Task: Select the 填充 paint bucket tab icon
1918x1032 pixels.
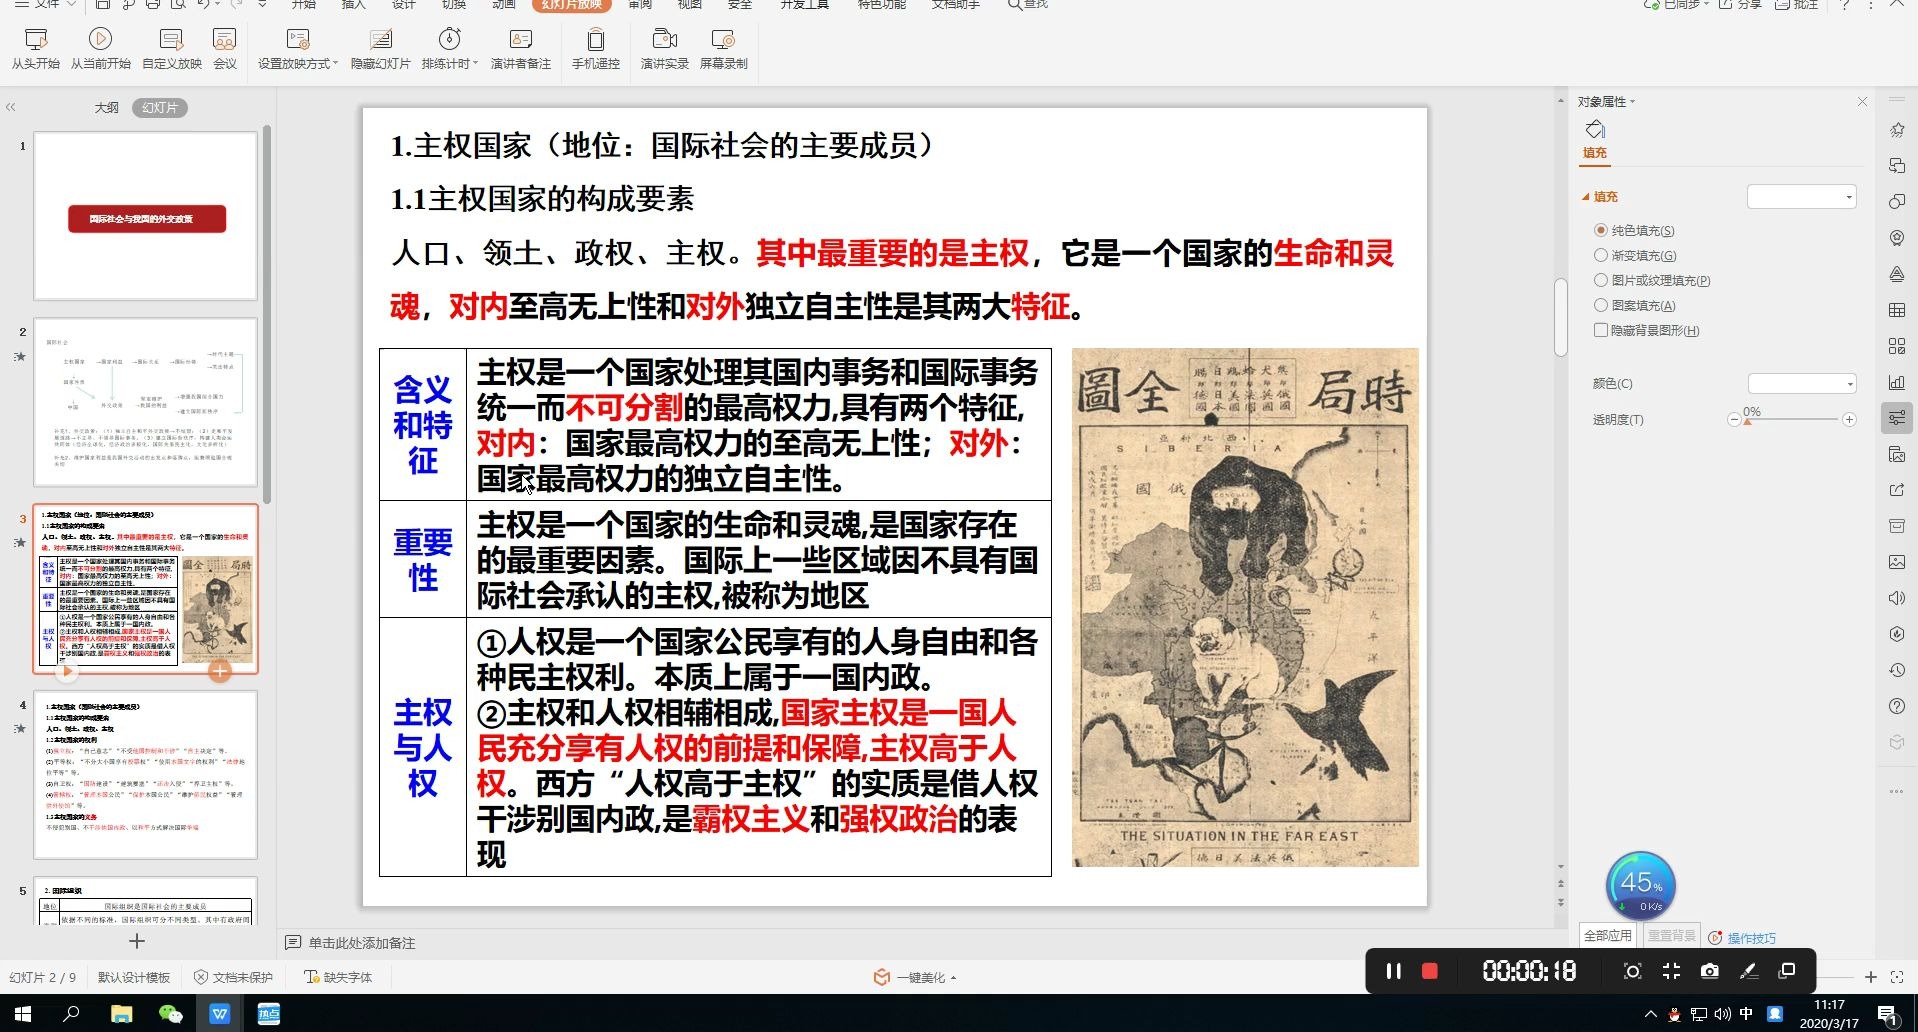Action: [x=1595, y=130]
